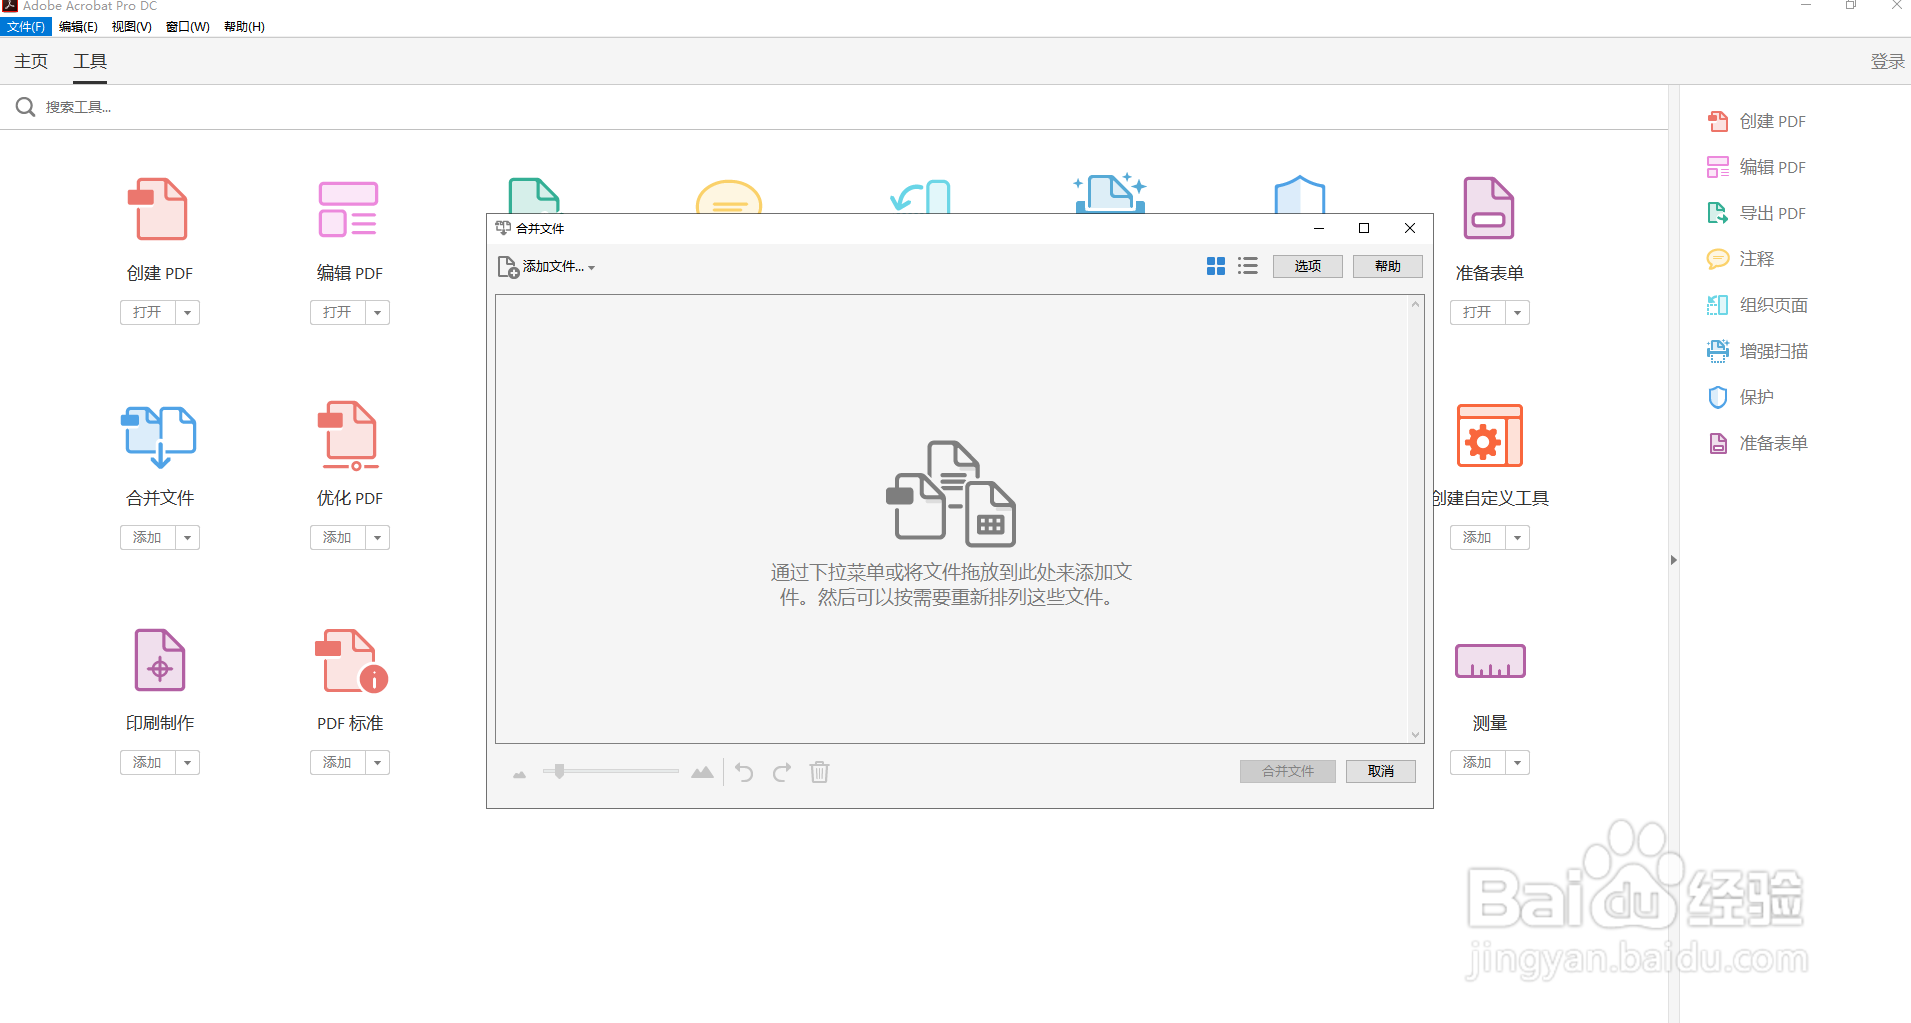Click the 合并文件 button in dialog footer
Screen dimensions: 1911x1023
1288,771
